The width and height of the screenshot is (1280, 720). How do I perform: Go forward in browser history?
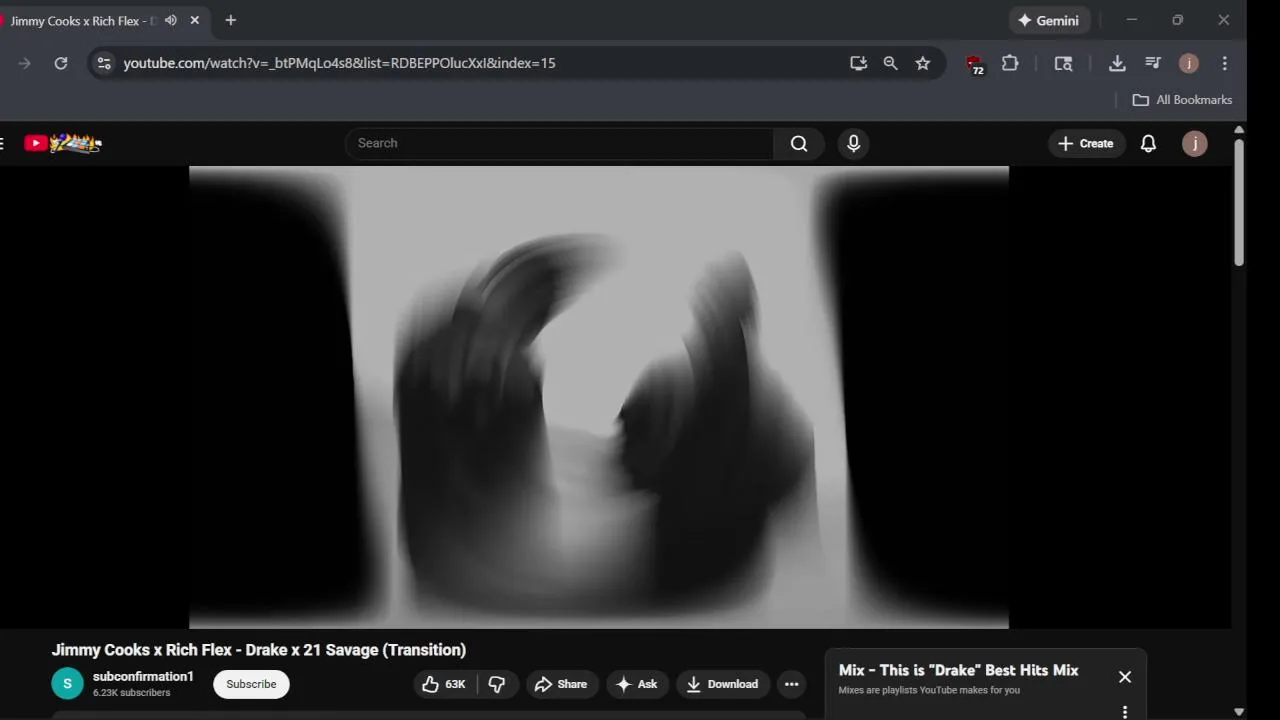(x=25, y=63)
